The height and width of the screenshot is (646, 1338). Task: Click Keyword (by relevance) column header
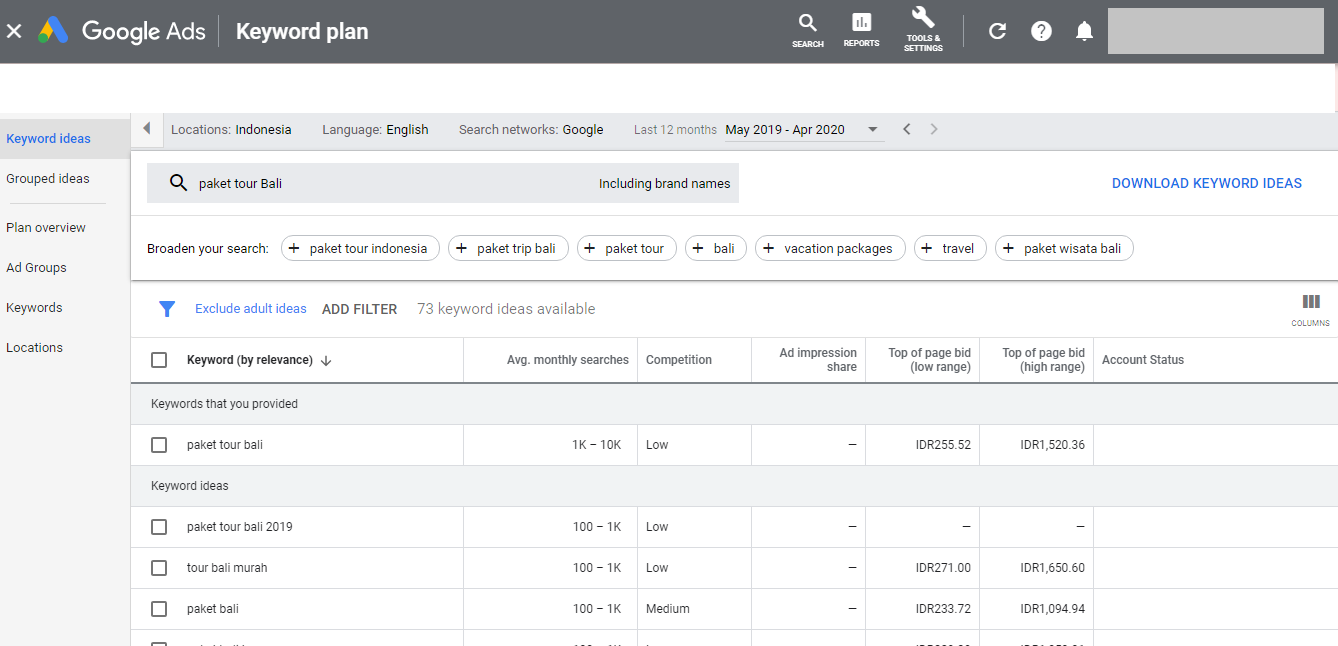click(250, 360)
